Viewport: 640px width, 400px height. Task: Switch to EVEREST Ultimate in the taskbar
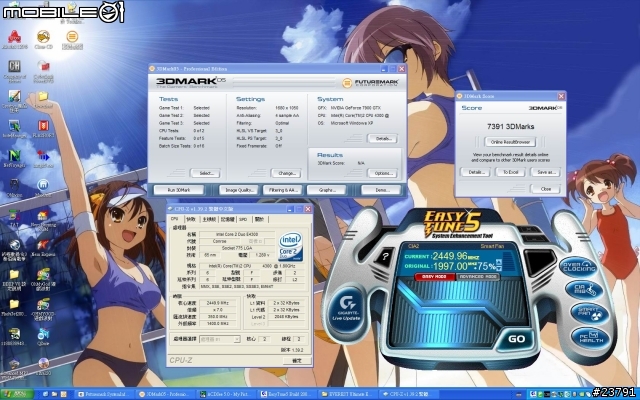[349, 394]
